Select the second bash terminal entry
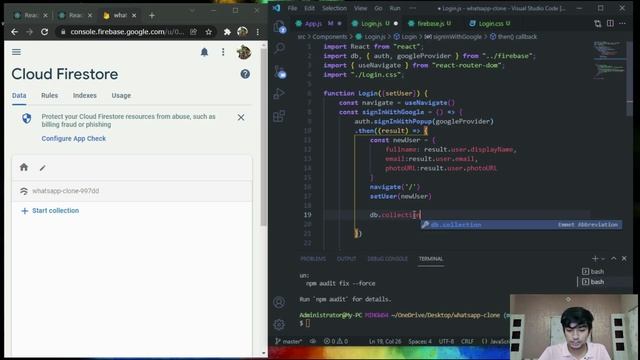 pos(593,282)
